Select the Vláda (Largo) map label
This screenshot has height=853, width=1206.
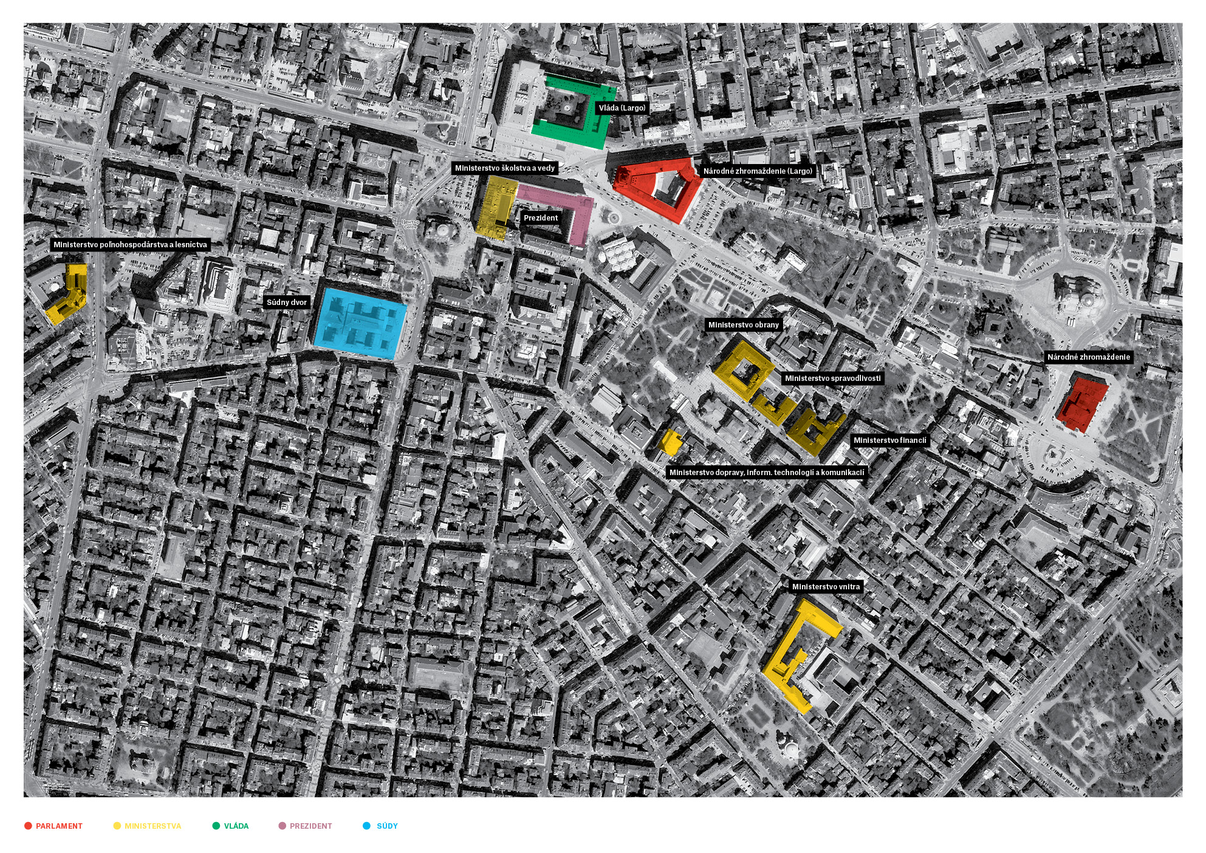(621, 107)
